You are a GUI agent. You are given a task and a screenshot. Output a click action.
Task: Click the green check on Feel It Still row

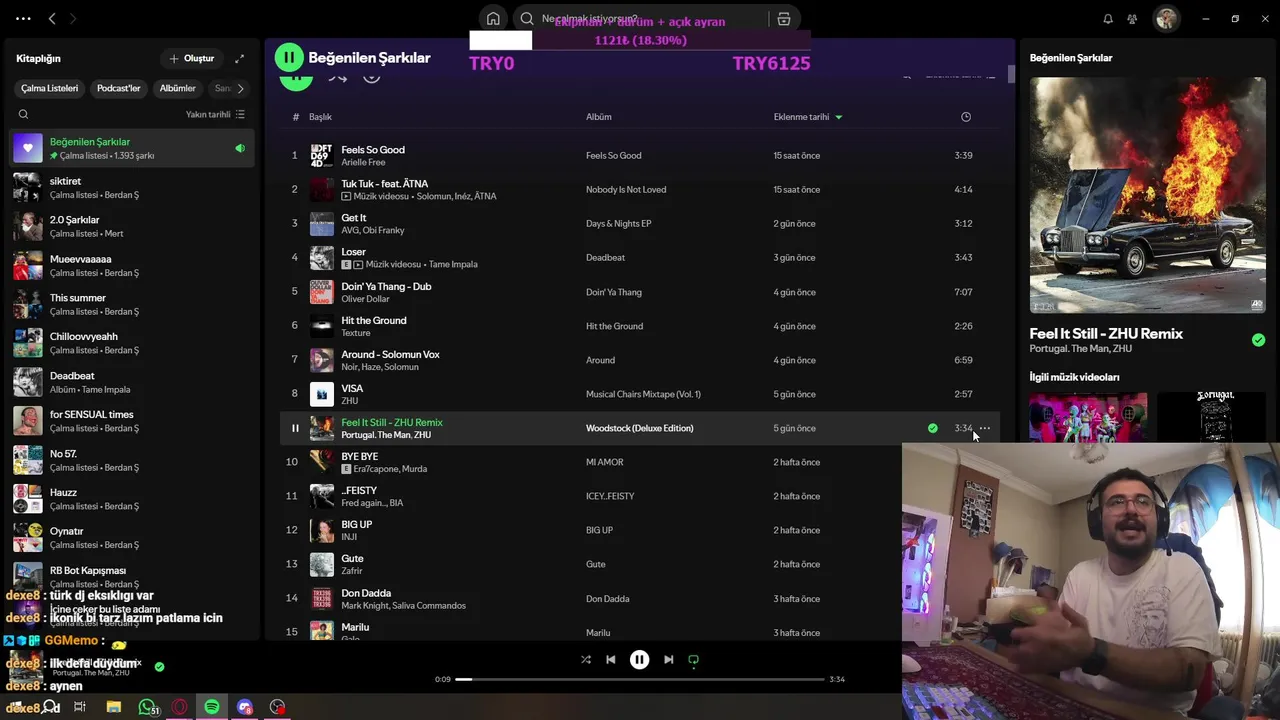coord(933,428)
